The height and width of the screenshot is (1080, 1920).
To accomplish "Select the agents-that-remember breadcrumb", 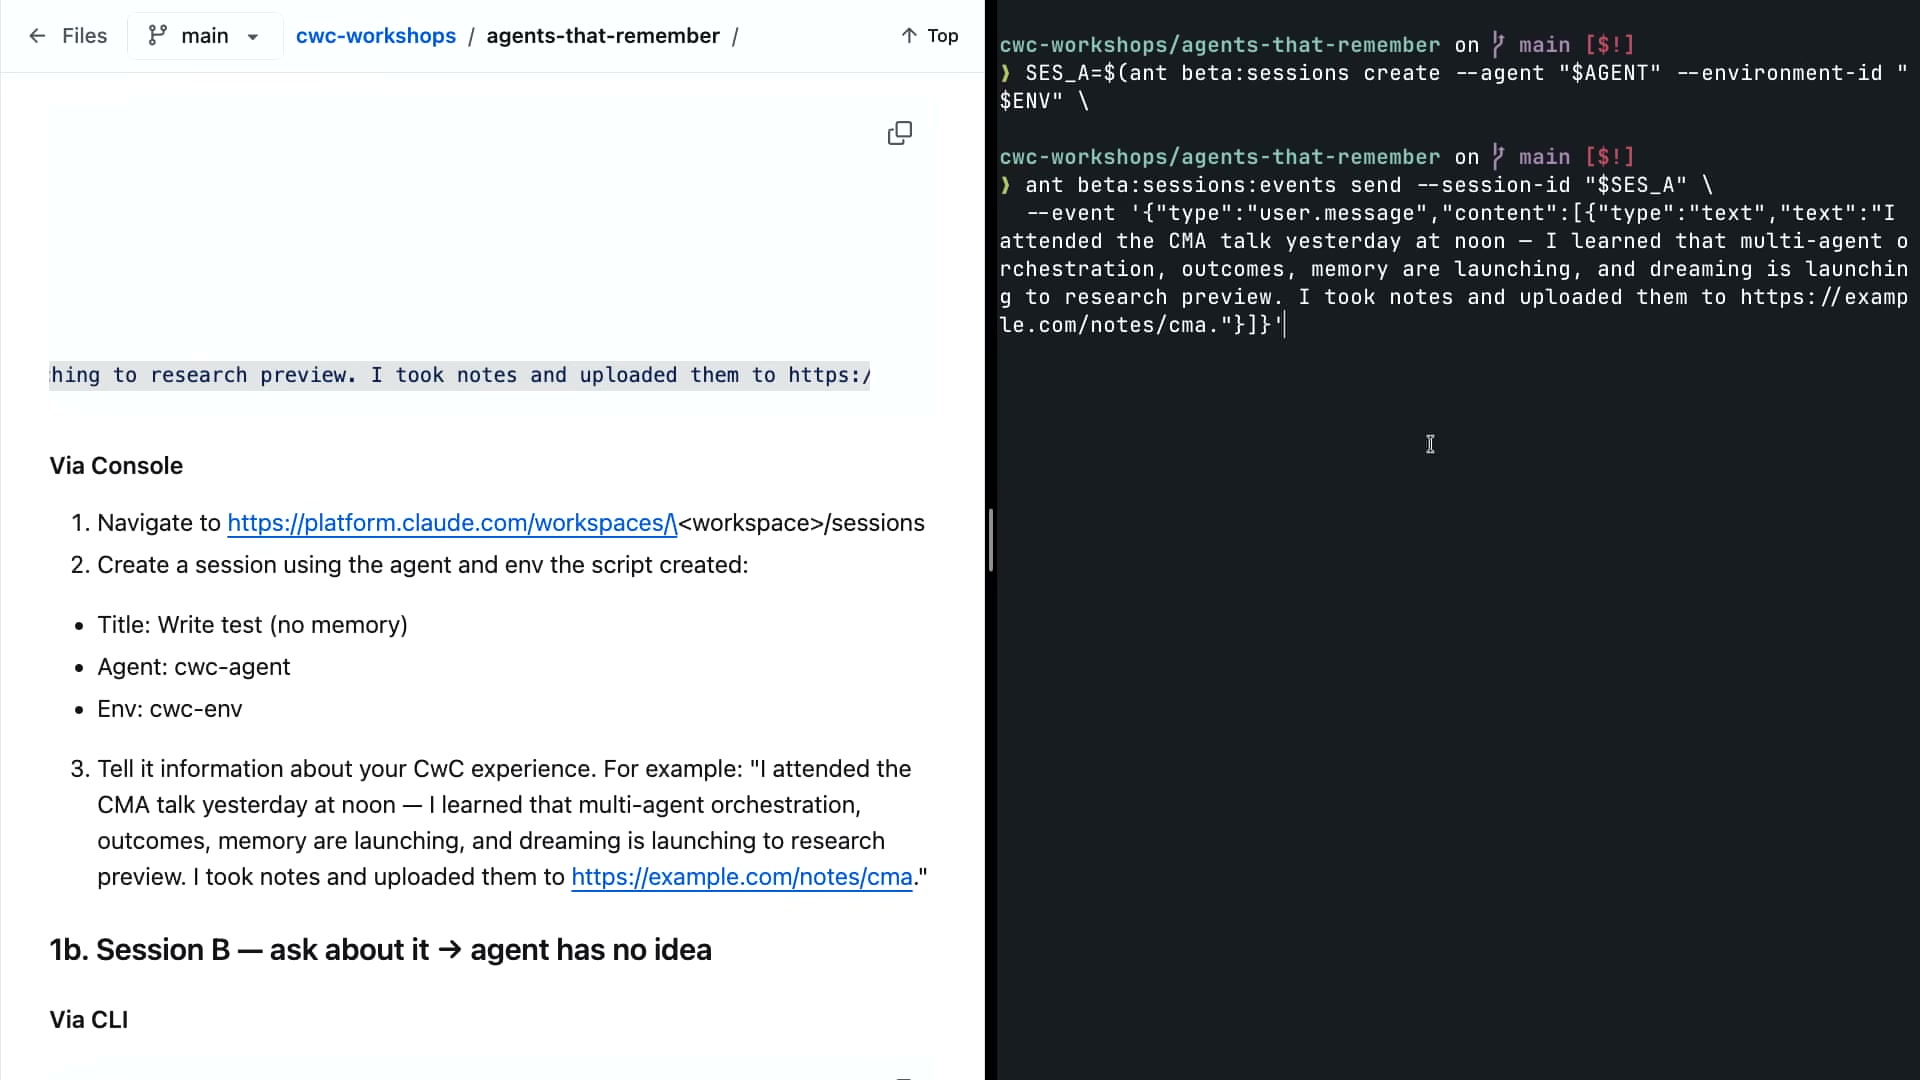I will pyautogui.click(x=603, y=36).
